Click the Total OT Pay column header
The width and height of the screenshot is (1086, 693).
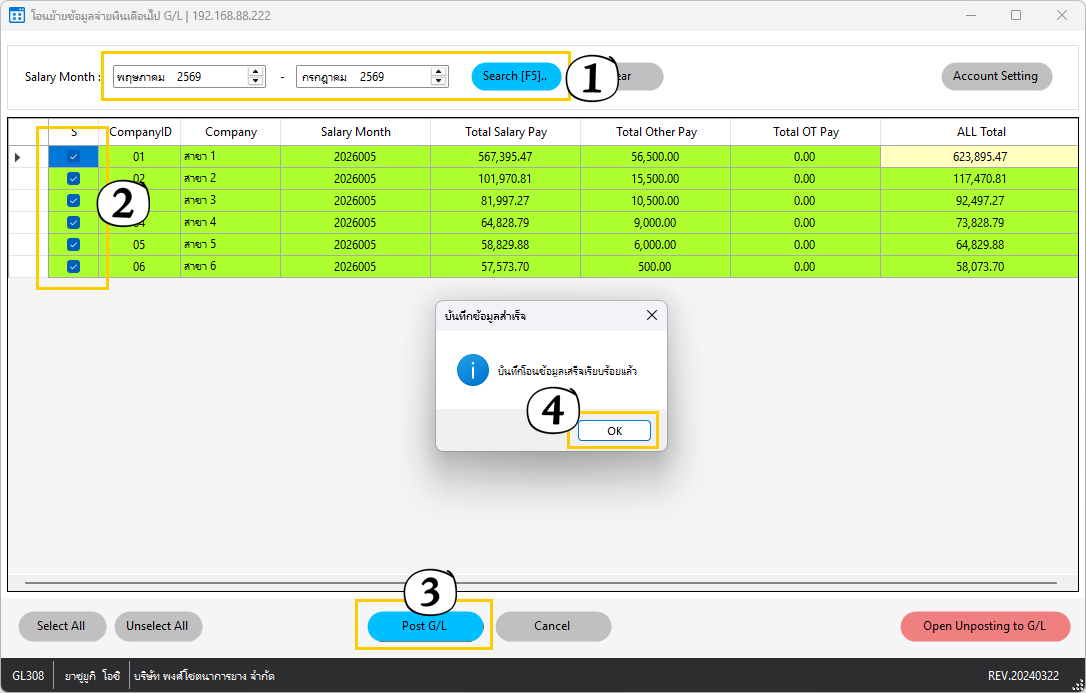(805, 132)
